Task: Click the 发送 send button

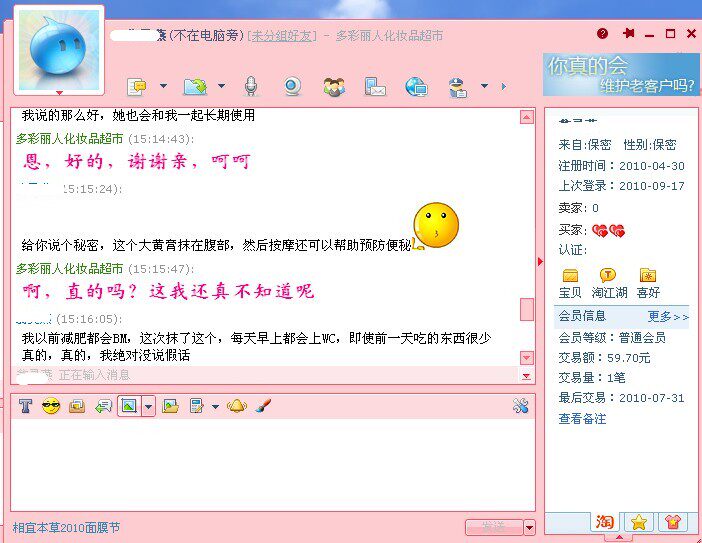Action: point(494,527)
